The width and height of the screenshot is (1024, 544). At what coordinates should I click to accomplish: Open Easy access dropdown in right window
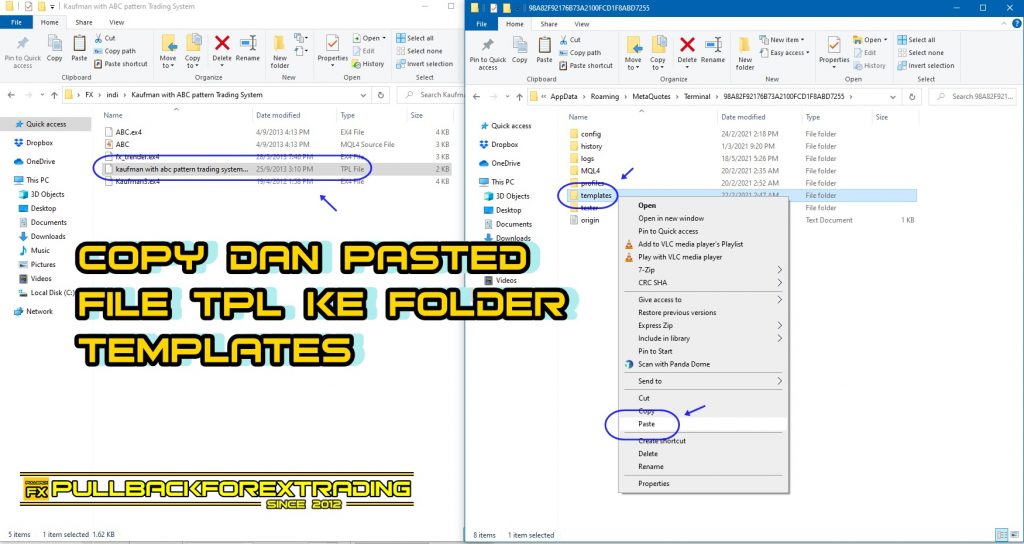(785, 53)
